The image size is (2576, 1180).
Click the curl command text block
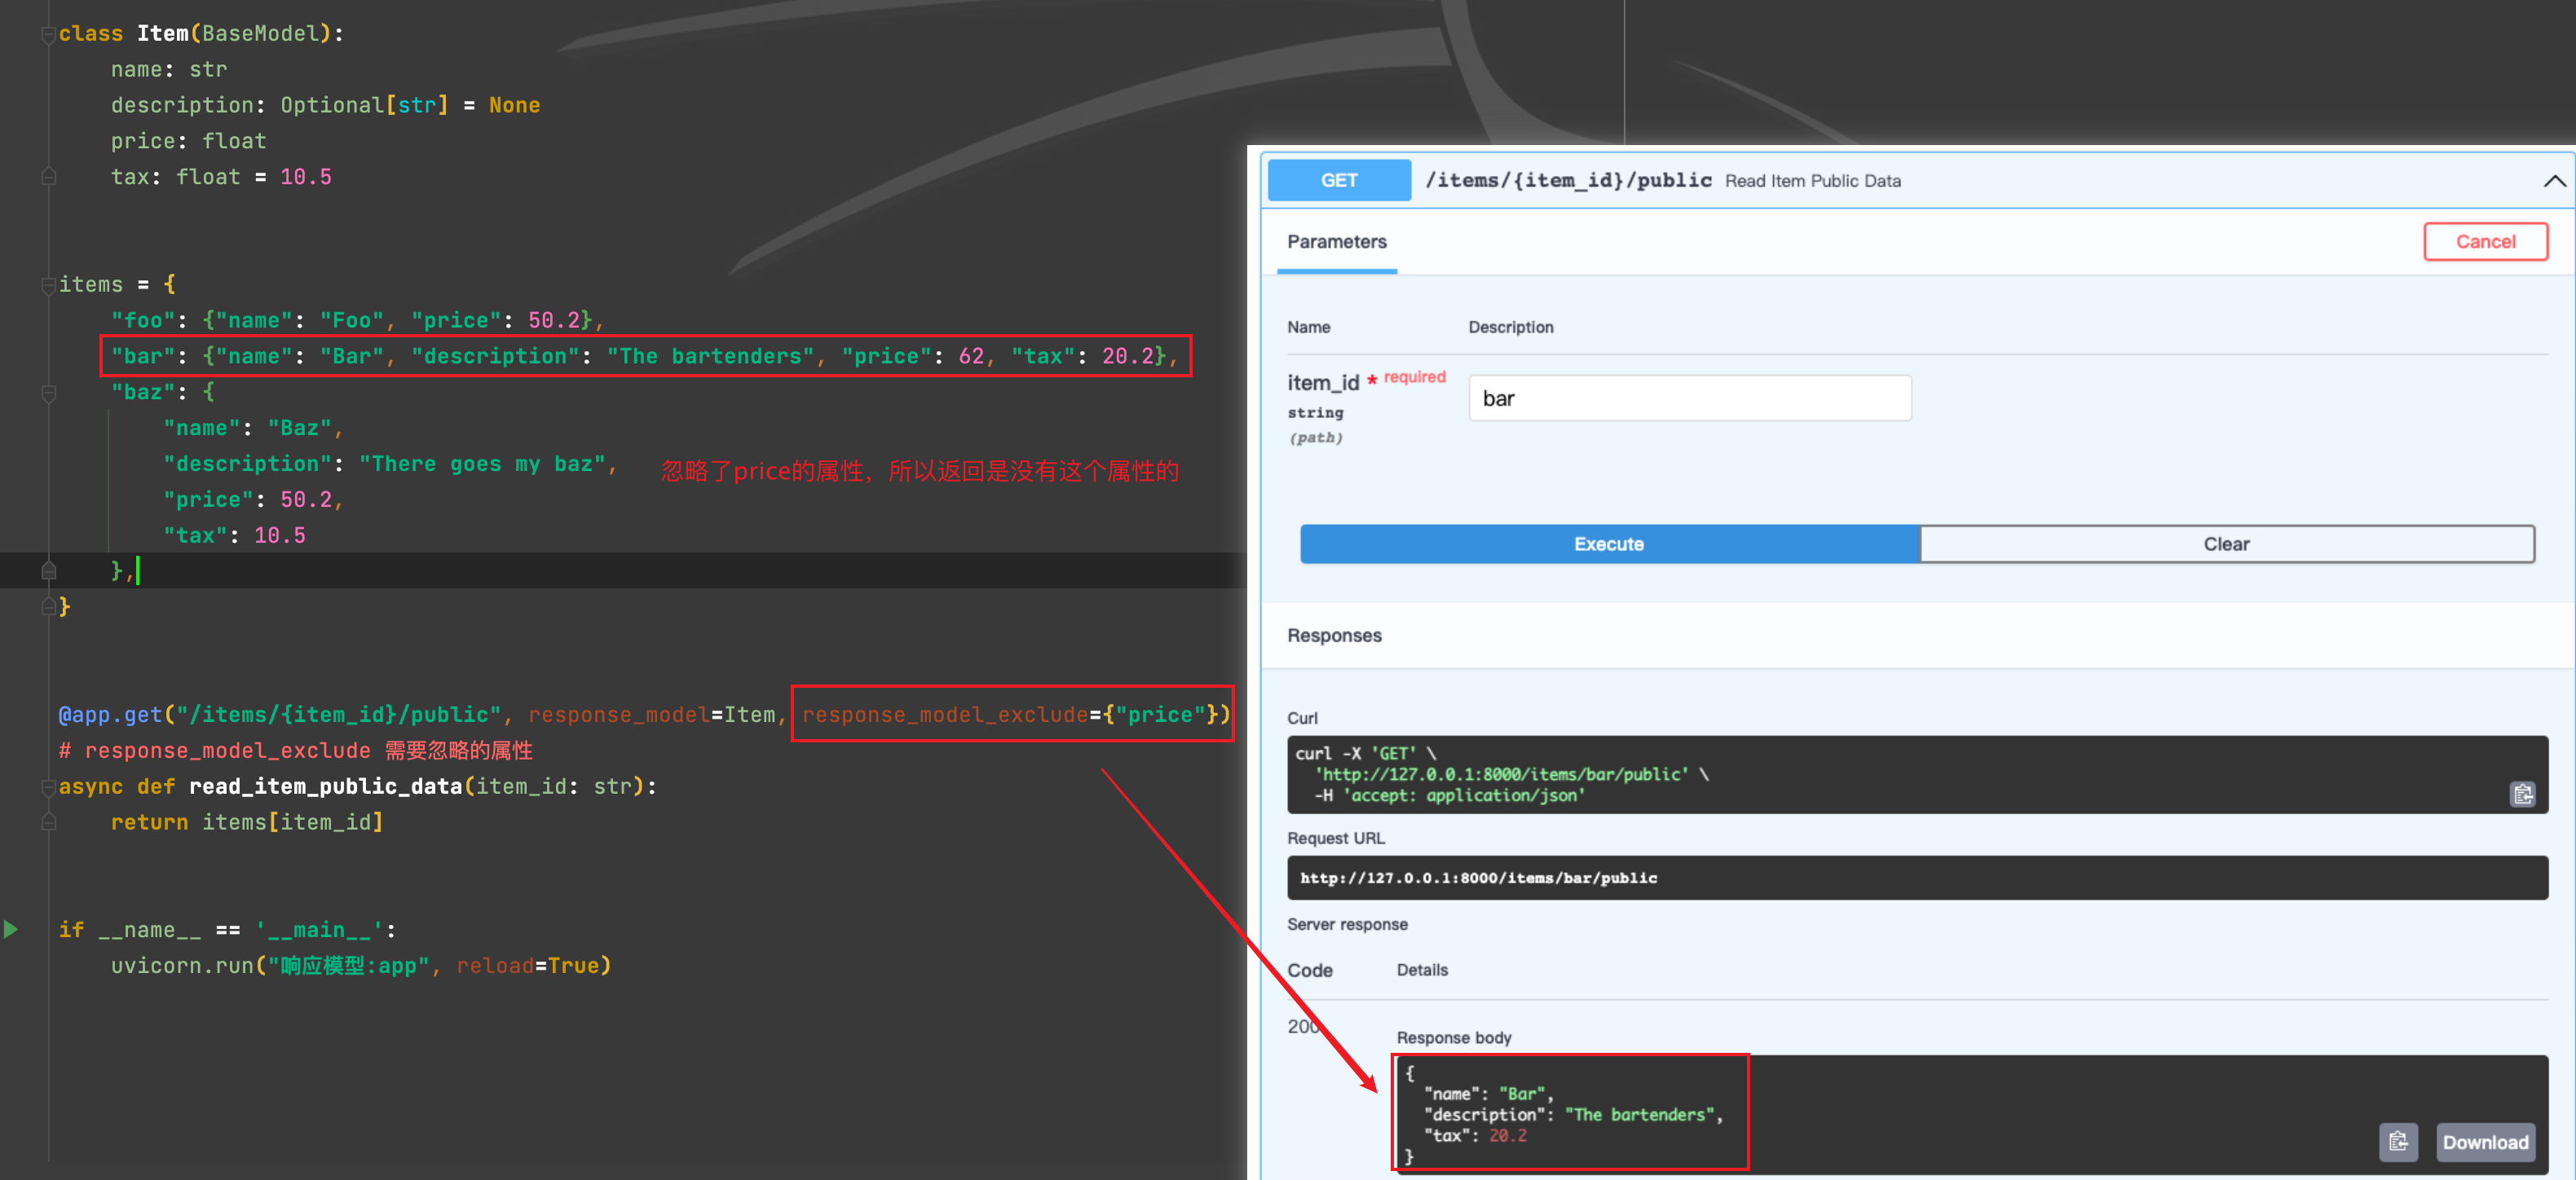coord(1916,775)
